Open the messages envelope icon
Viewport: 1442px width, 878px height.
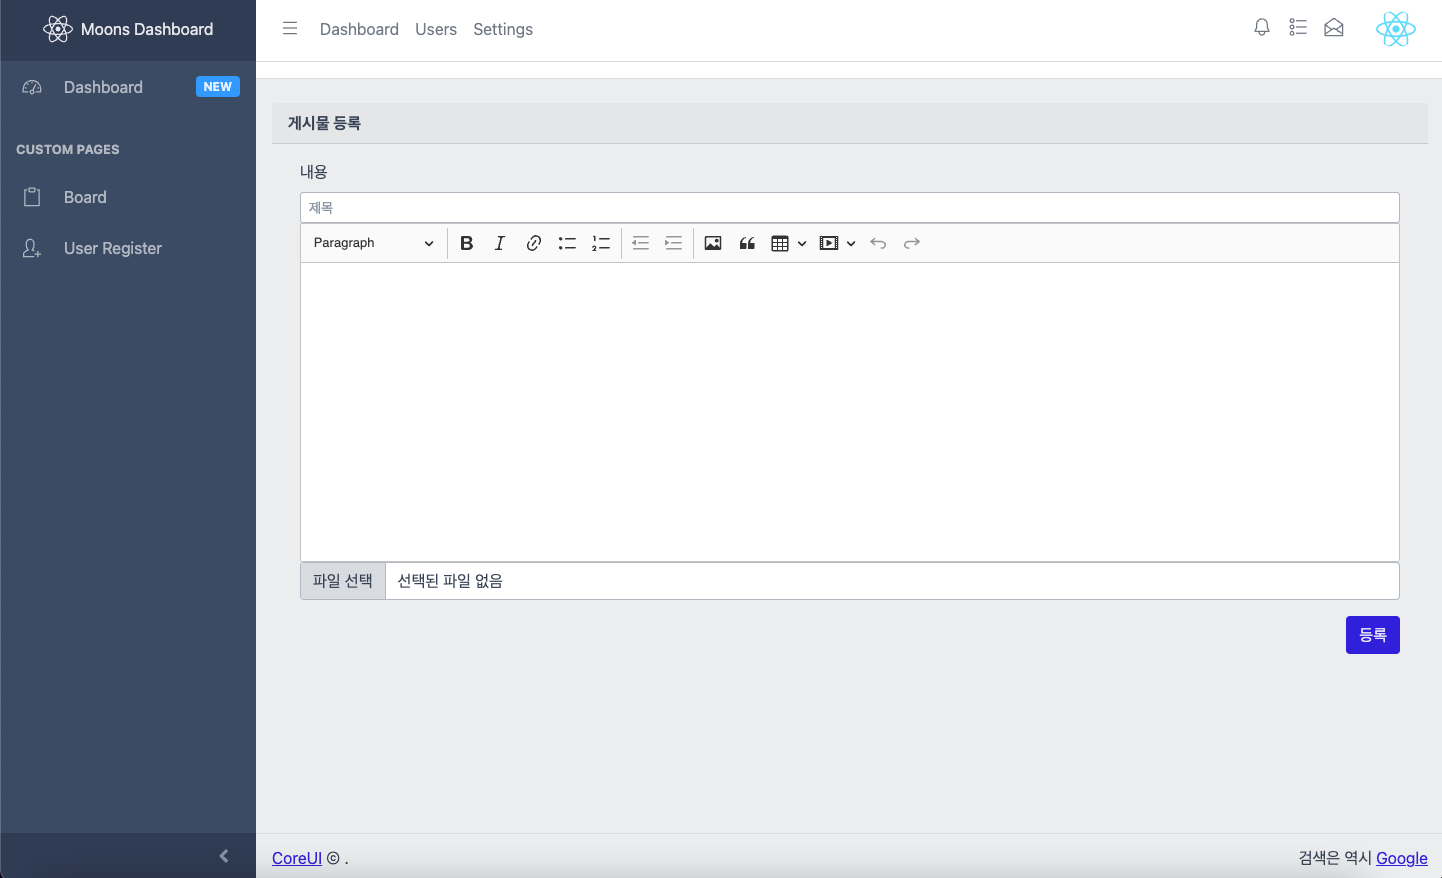(1334, 28)
